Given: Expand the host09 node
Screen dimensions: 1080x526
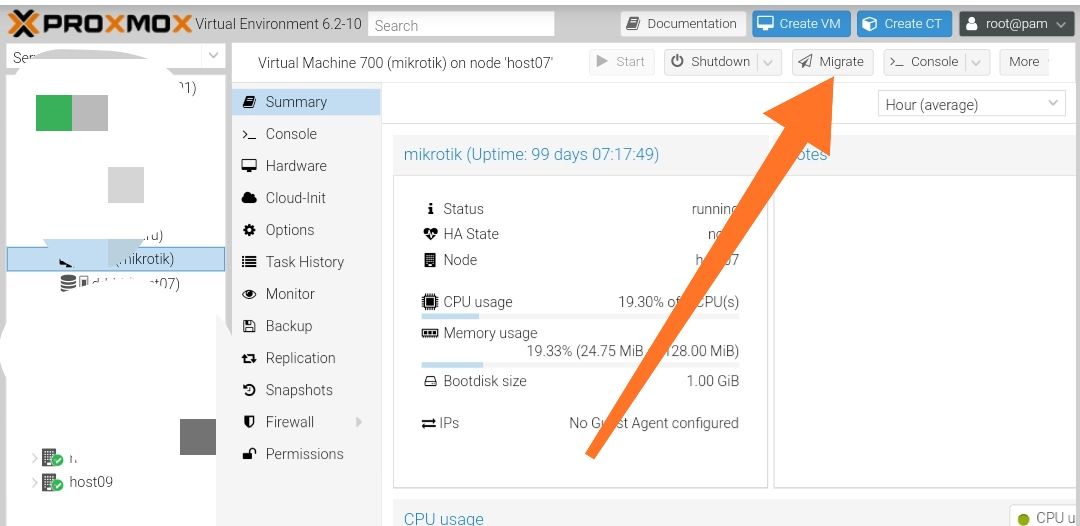Looking at the screenshot, I should (x=34, y=482).
